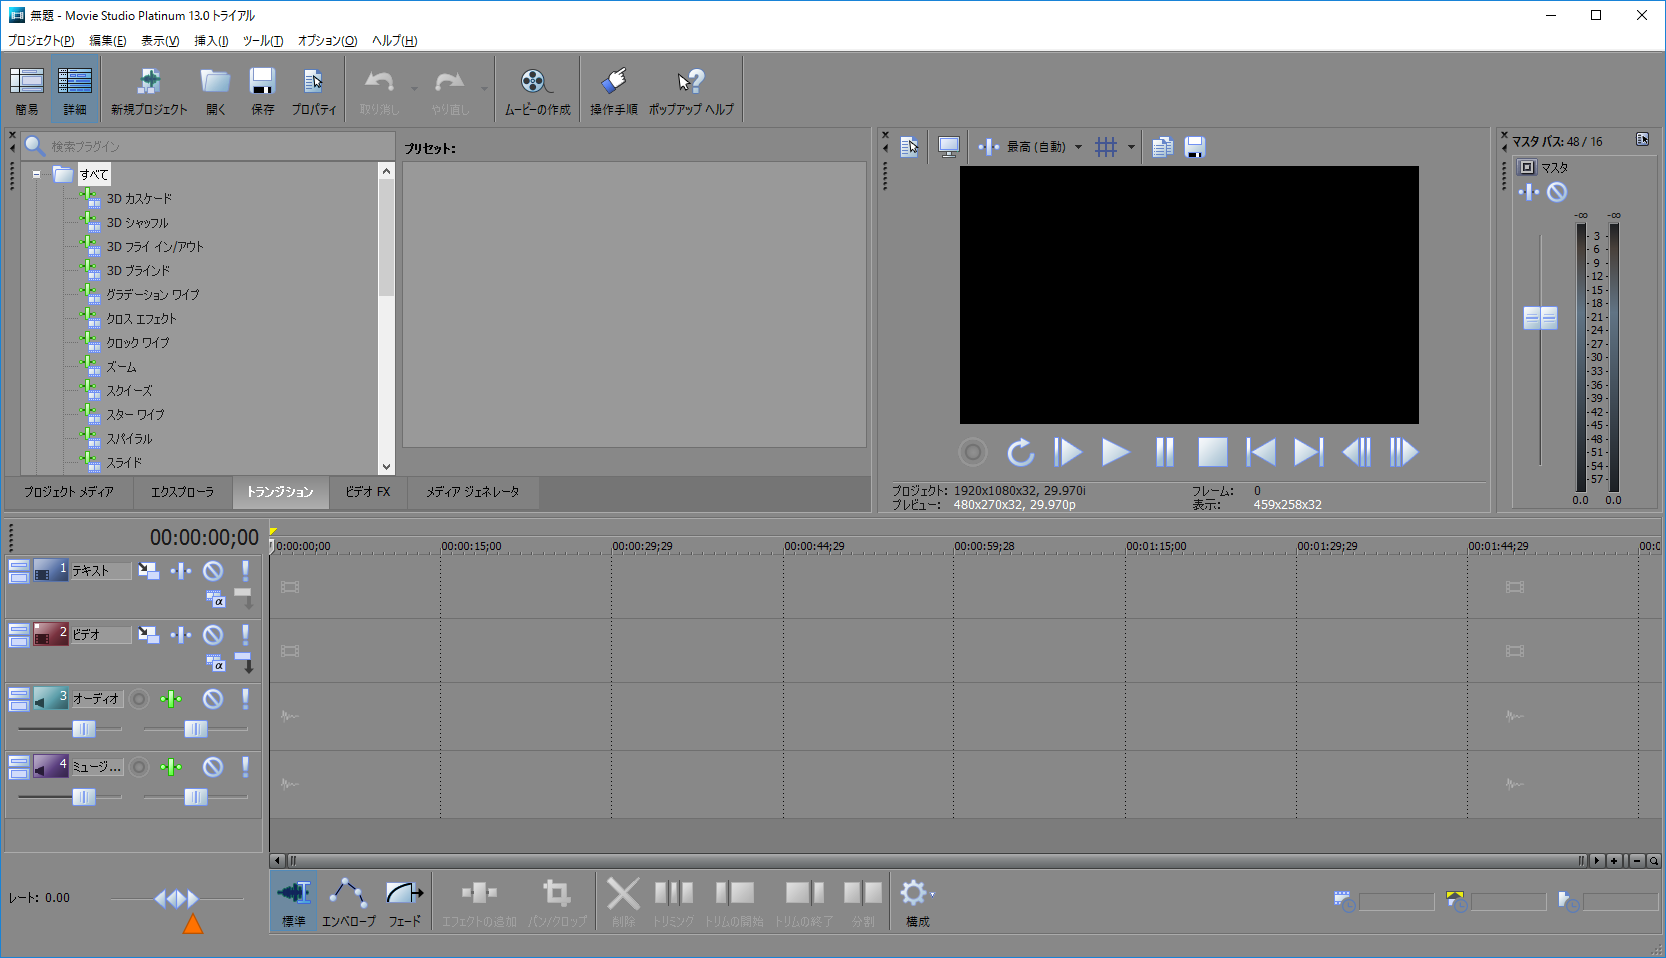The width and height of the screenshot is (1666, 958).
Task: Select the detailed mode (詳細) icon
Action: [75, 90]
